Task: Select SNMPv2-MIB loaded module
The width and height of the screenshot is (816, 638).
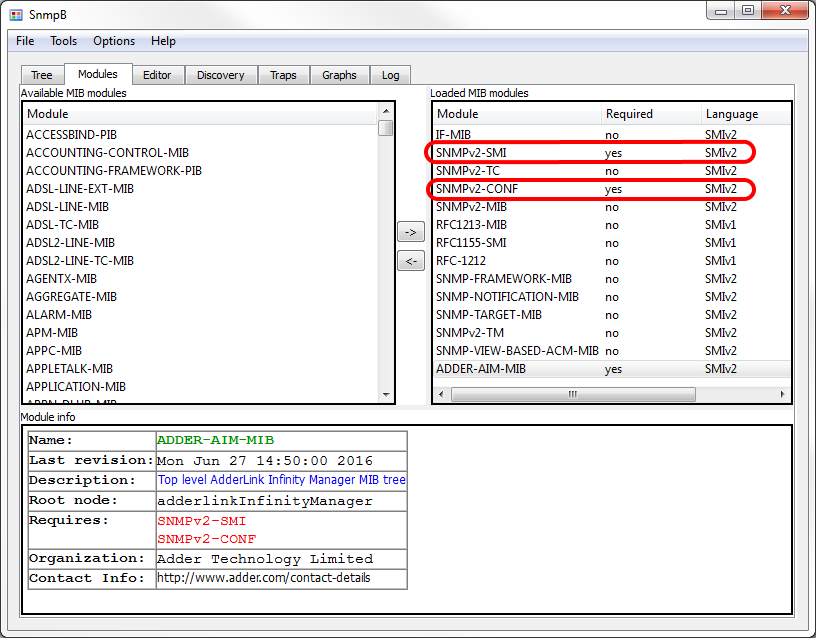Action: click(x=612, y=207)
